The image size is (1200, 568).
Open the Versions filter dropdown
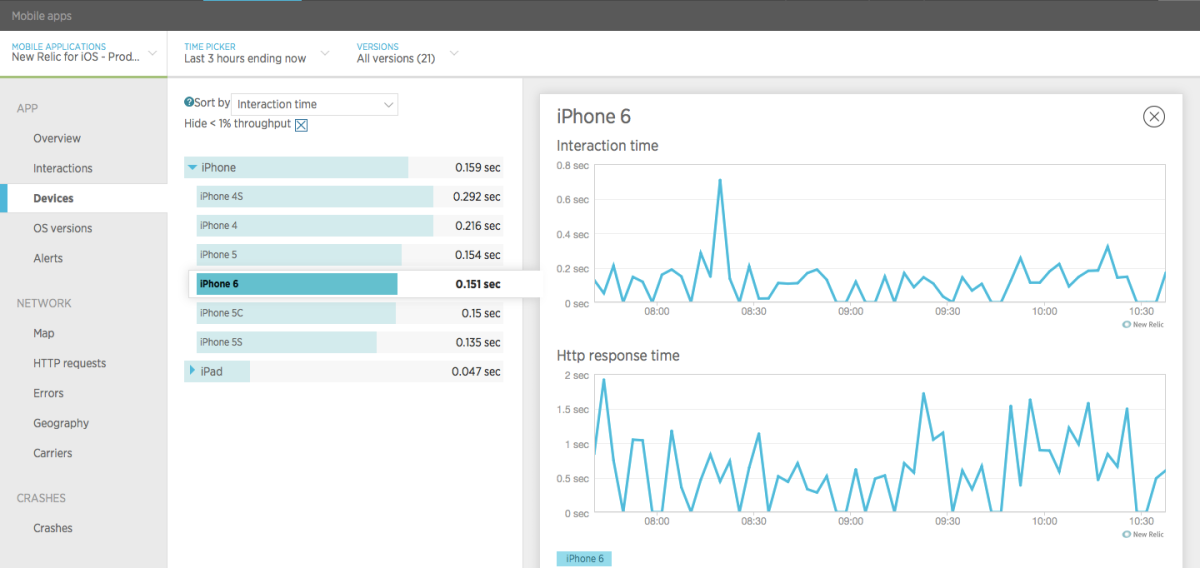coord(407,52)
